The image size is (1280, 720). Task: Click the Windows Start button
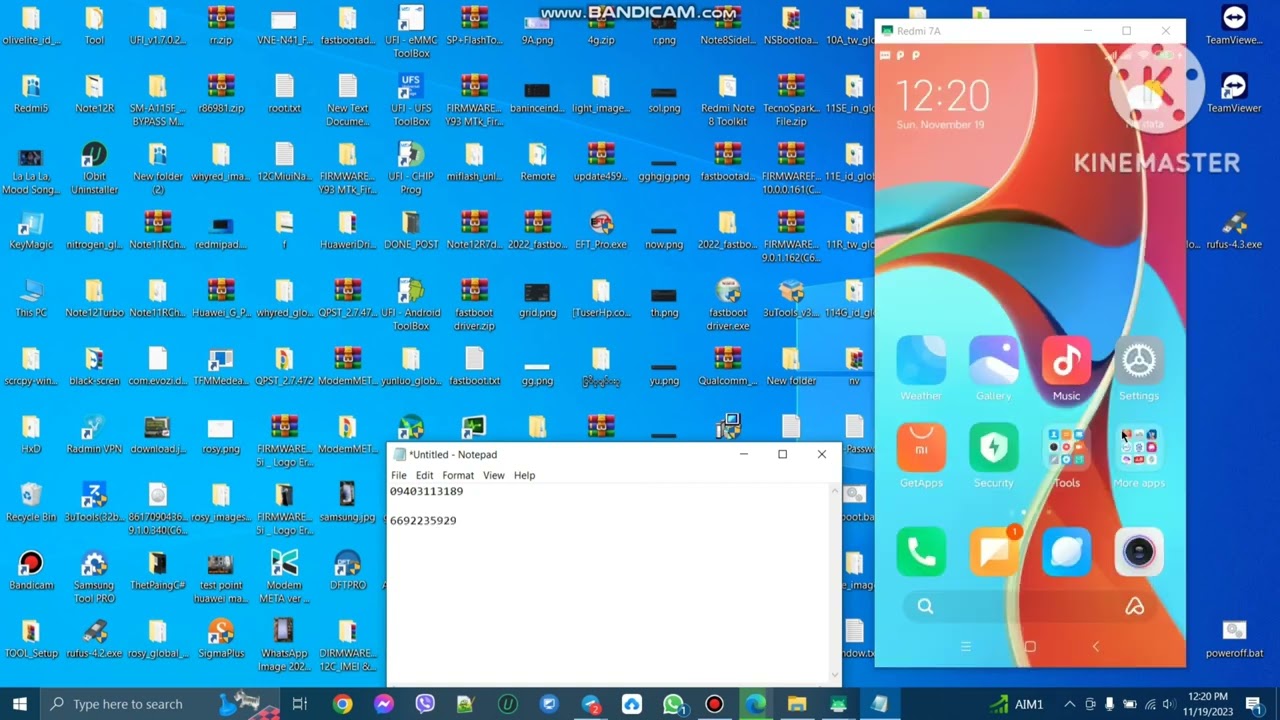20,704
